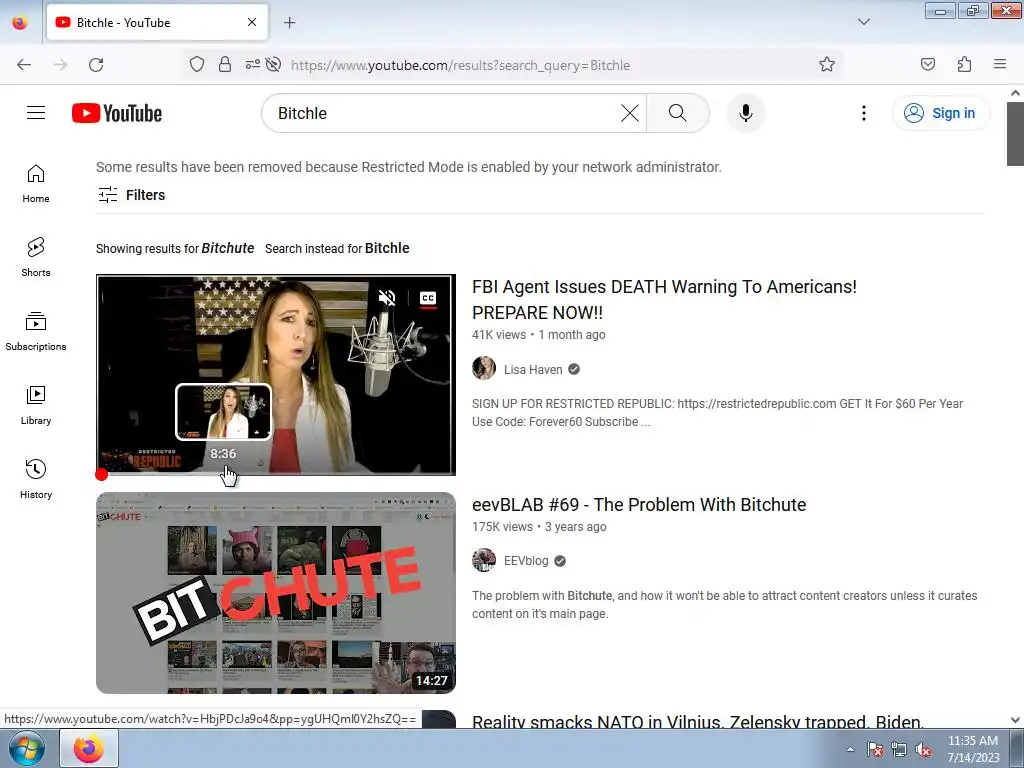Open Reality smacks NATO in Vilnius video
Screen dimensions: 1024x768
point(697,720)
